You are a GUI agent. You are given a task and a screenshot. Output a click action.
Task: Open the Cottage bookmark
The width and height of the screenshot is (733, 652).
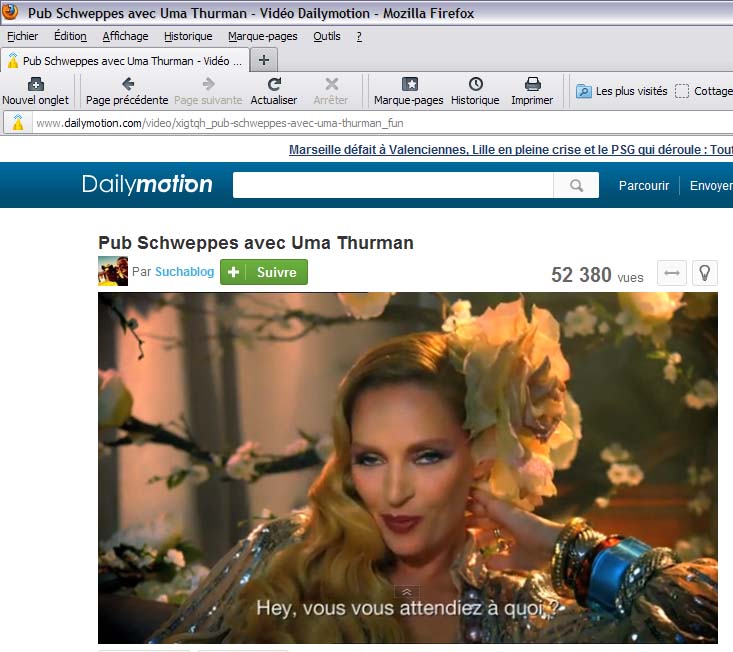tap(704, 91)
